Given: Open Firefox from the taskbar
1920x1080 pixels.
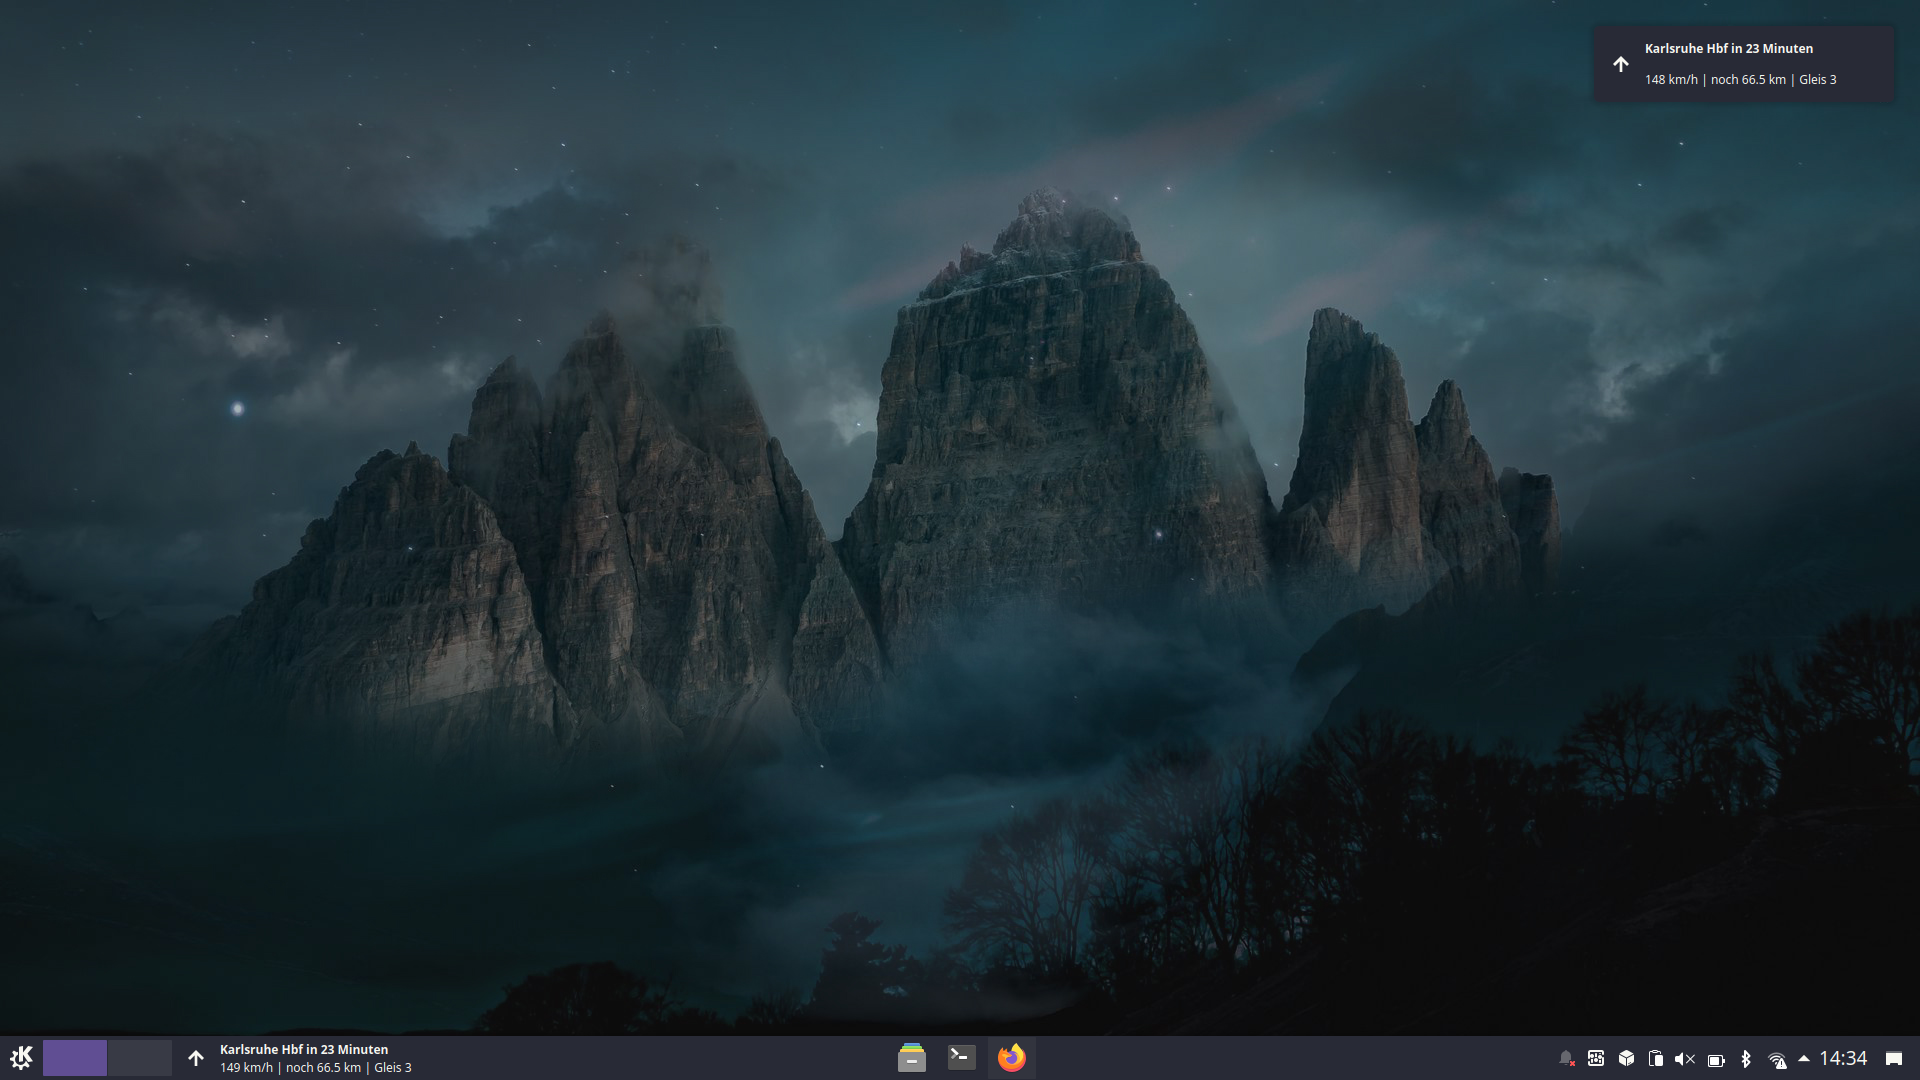Looking at the screenshot, I should pos(1011,1058).
